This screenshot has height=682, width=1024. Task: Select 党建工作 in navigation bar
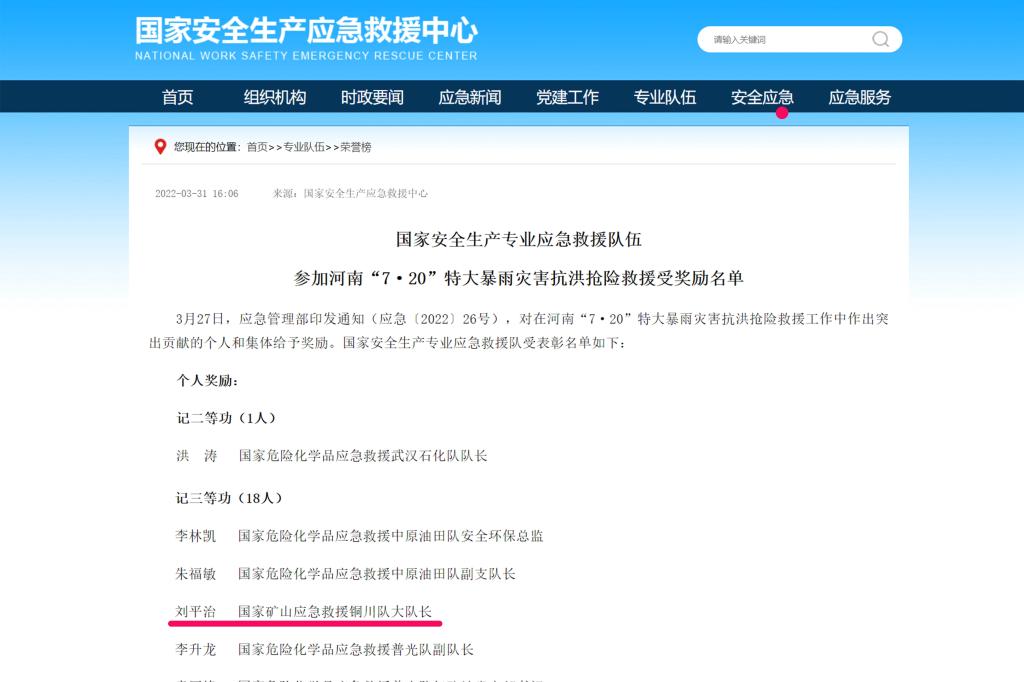point(567,97)
